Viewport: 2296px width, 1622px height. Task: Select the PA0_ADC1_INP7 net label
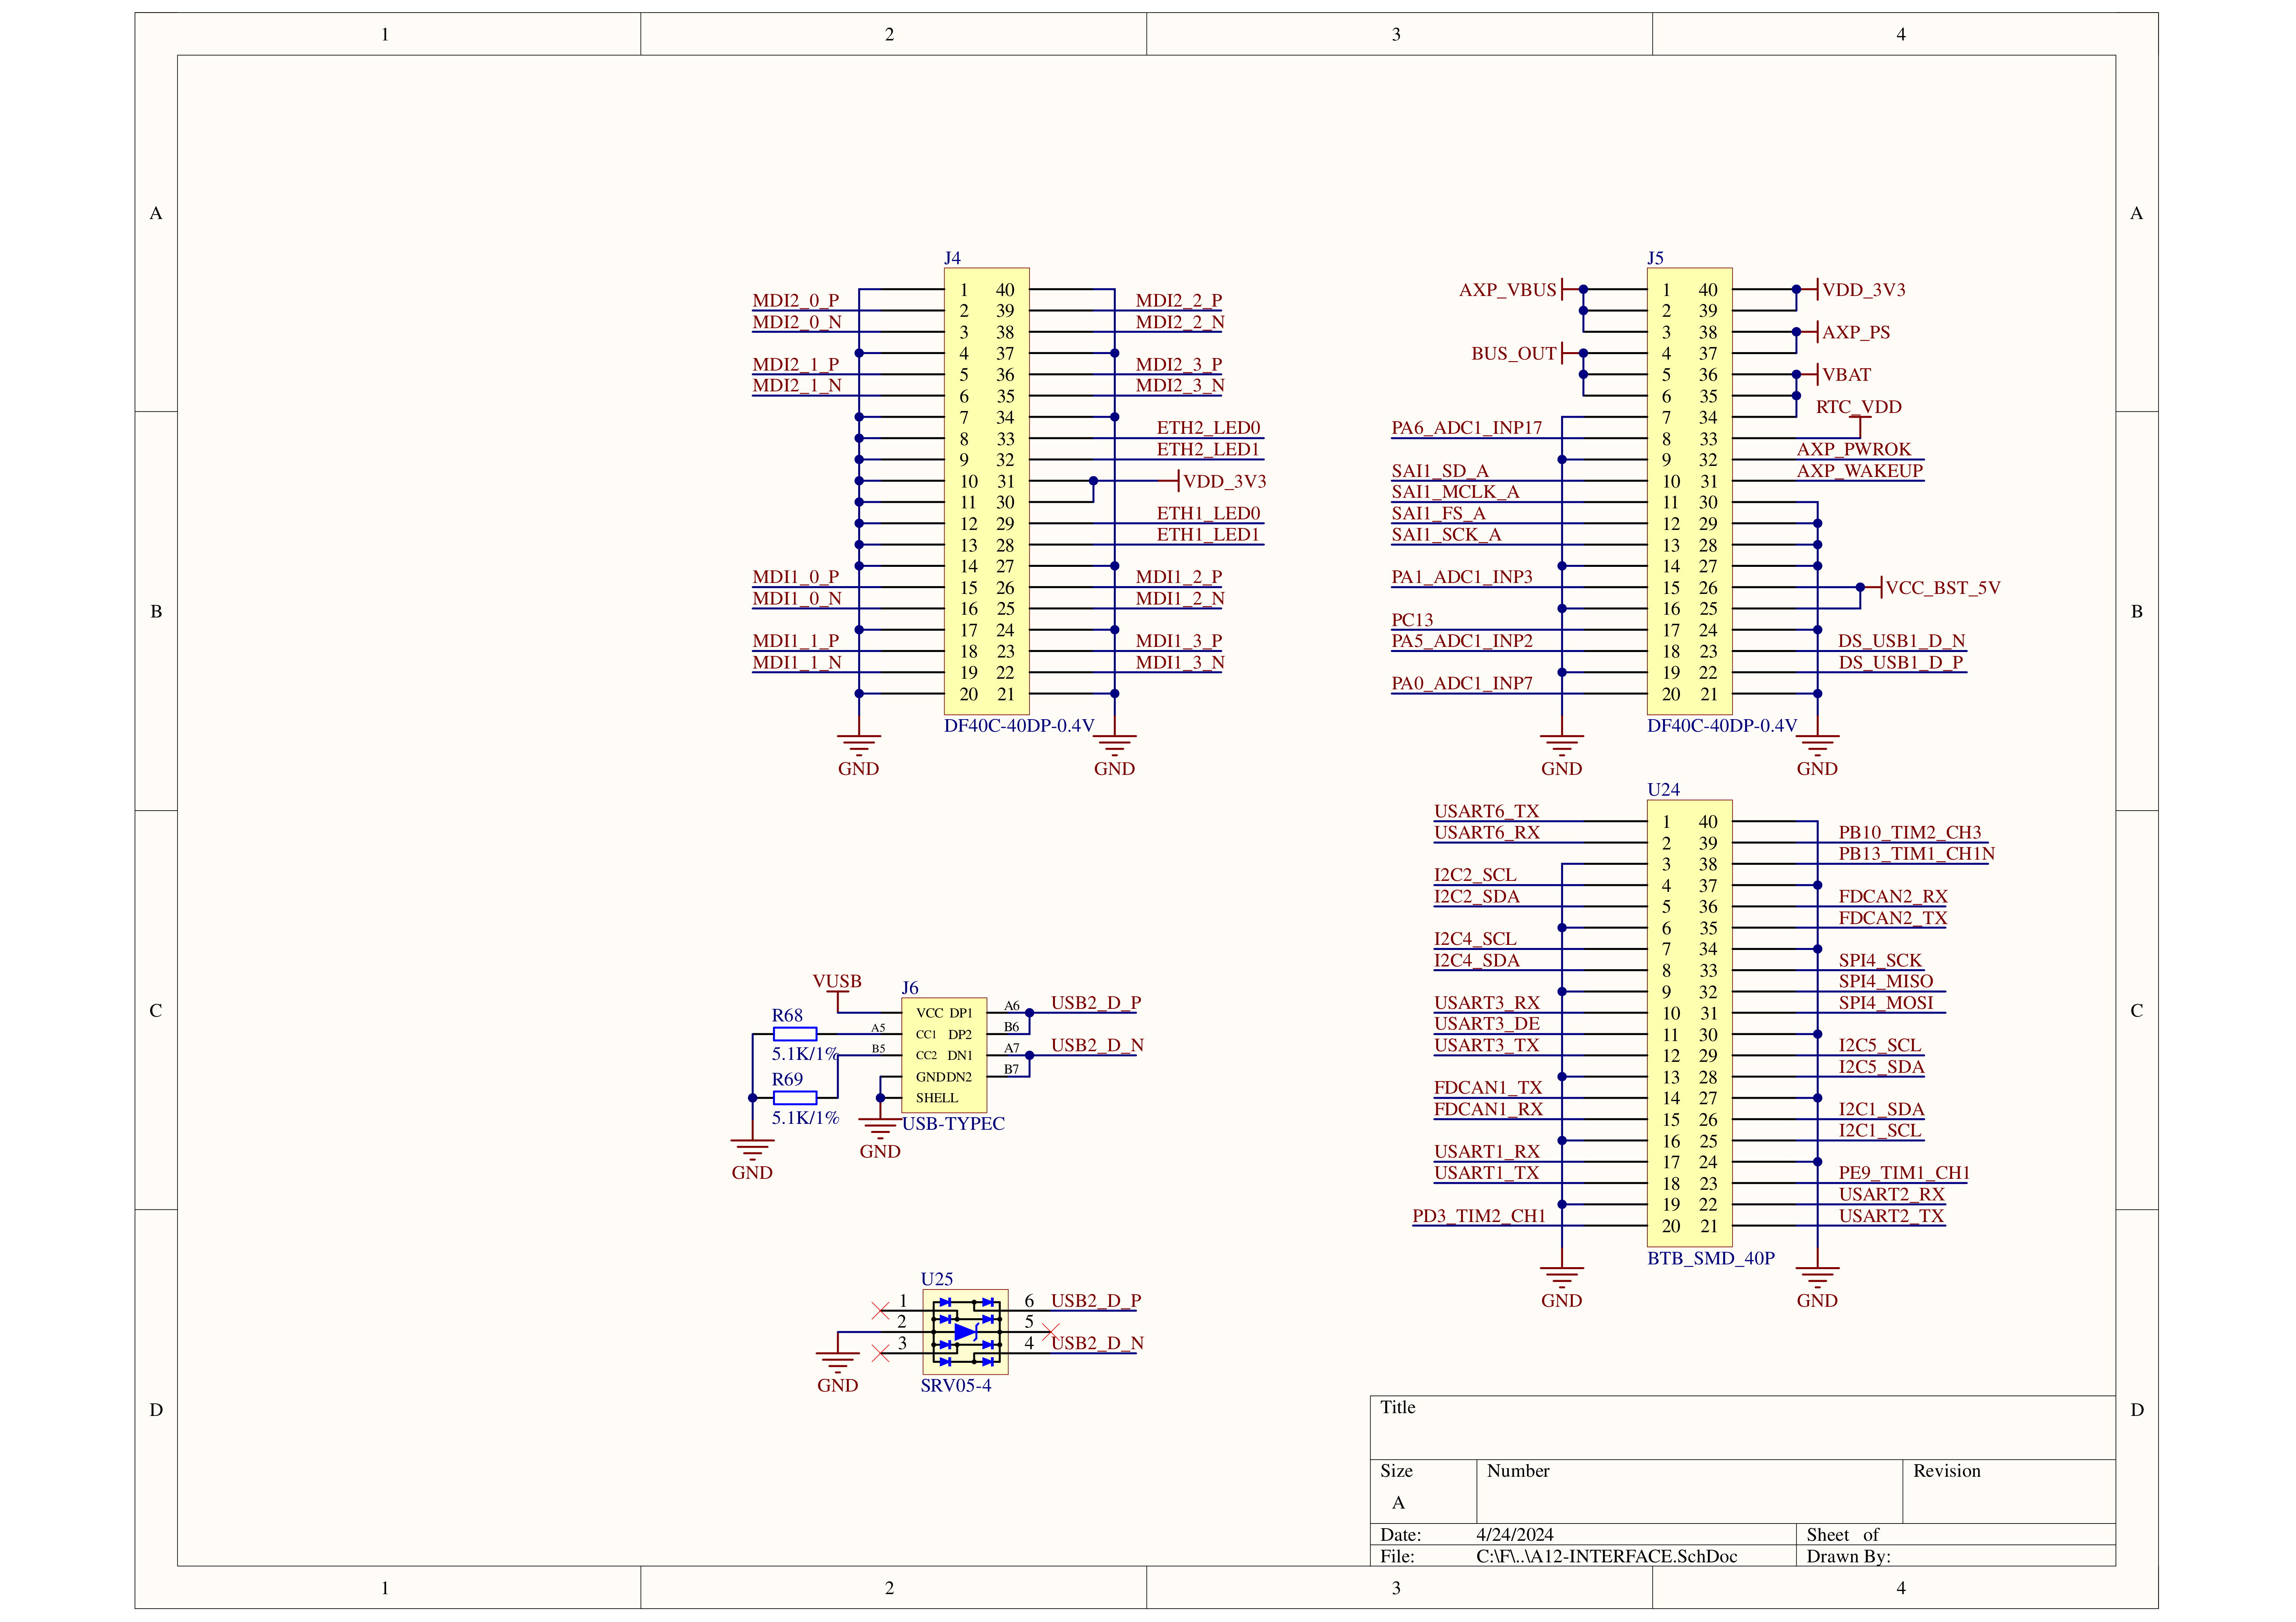click(1462, 684)
